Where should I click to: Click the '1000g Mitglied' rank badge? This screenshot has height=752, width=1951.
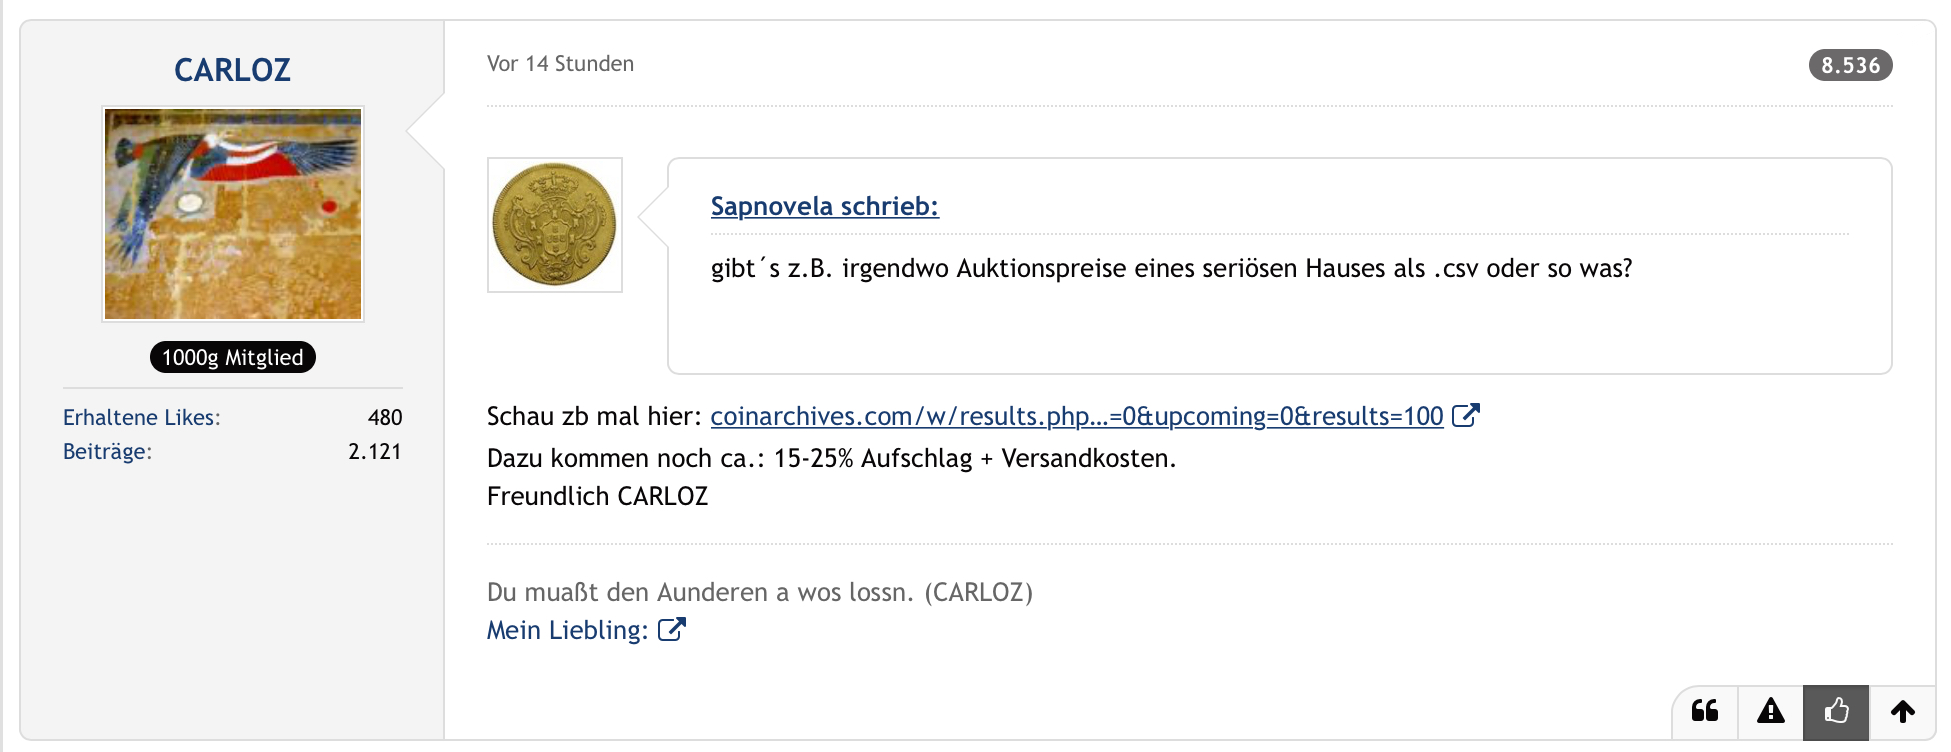click(233, 358)
